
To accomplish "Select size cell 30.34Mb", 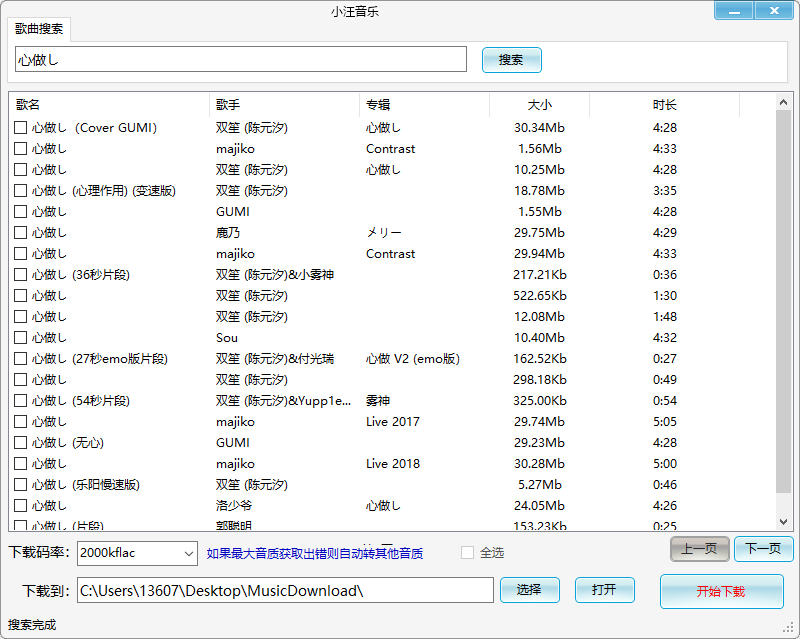I will coord(539,128).
